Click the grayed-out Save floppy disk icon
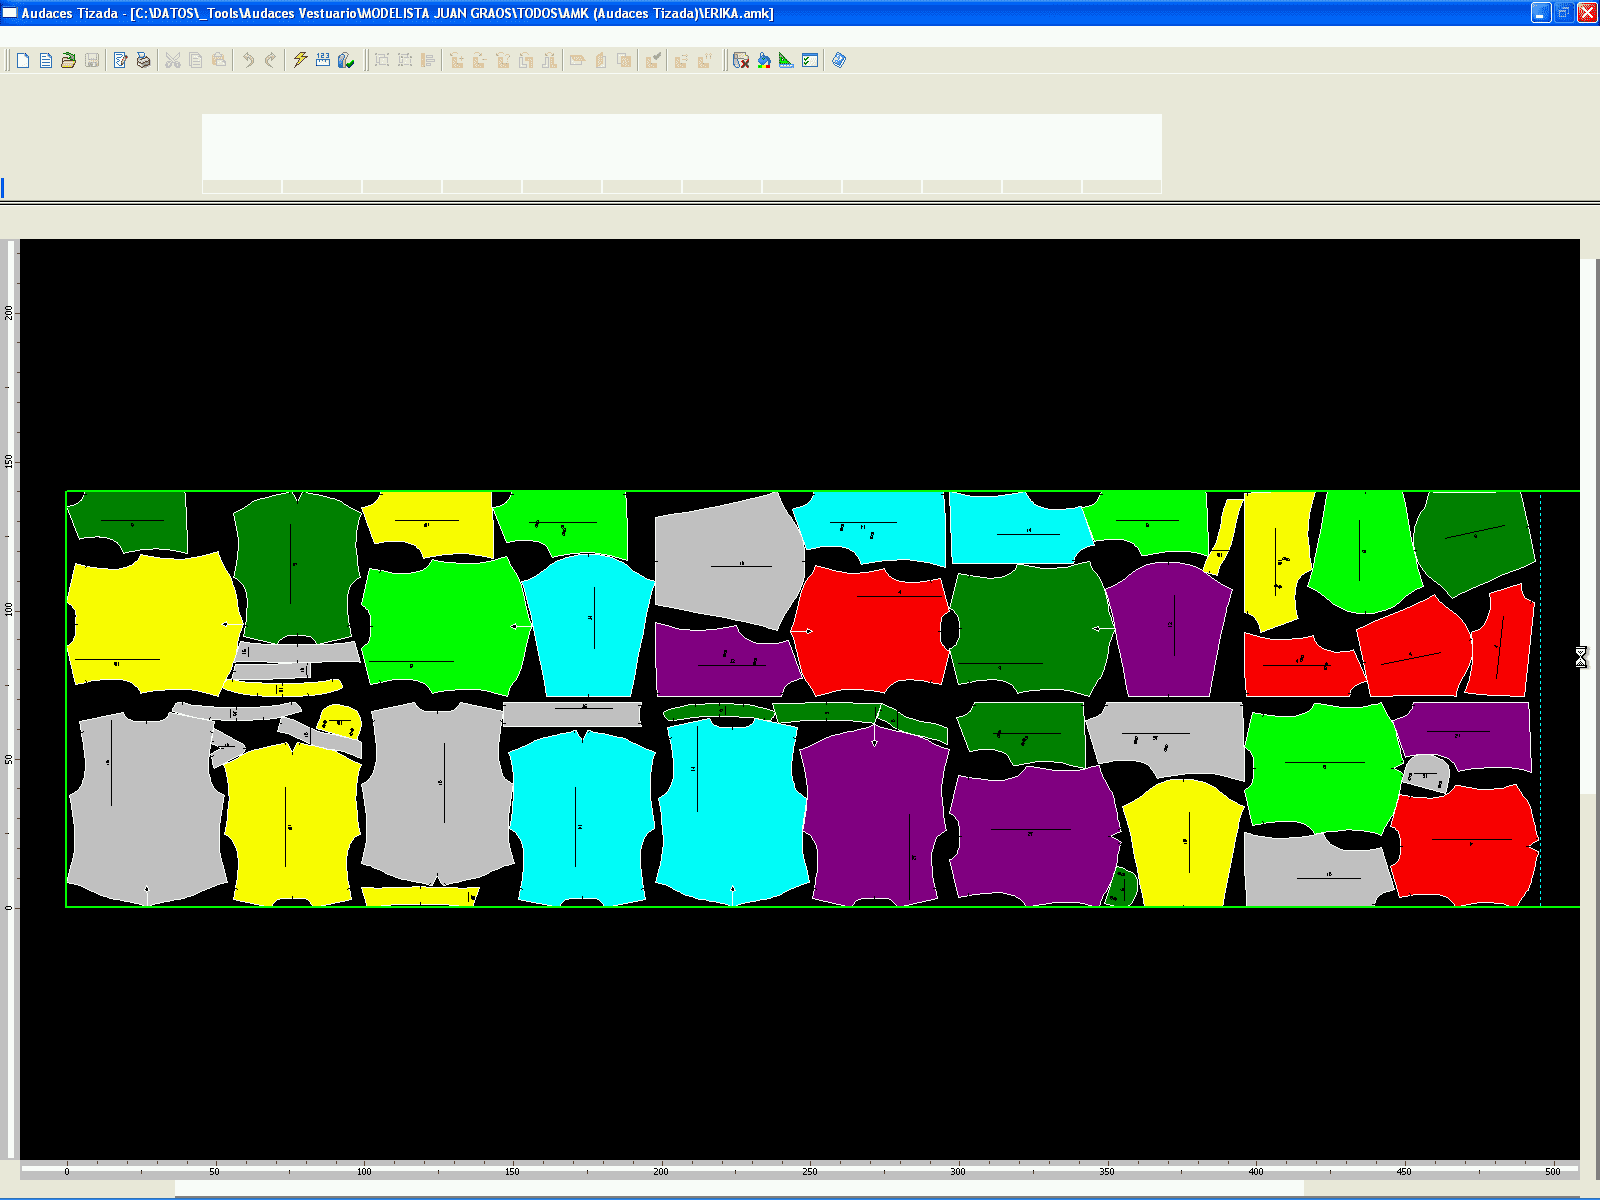 pyautogui.click(x=92, y=61)
